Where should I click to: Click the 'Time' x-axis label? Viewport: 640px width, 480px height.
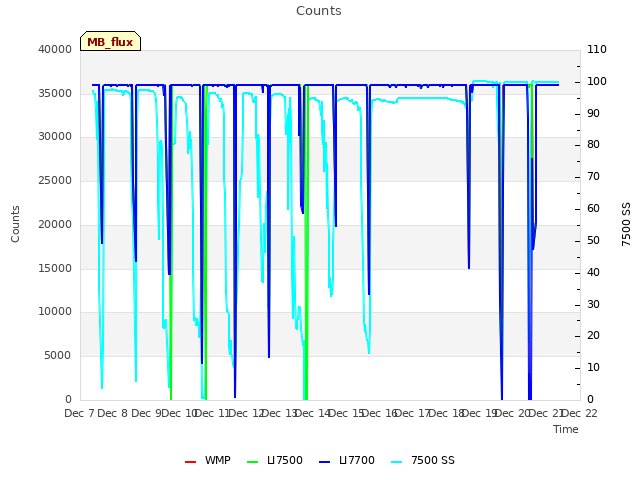(566, 429)
